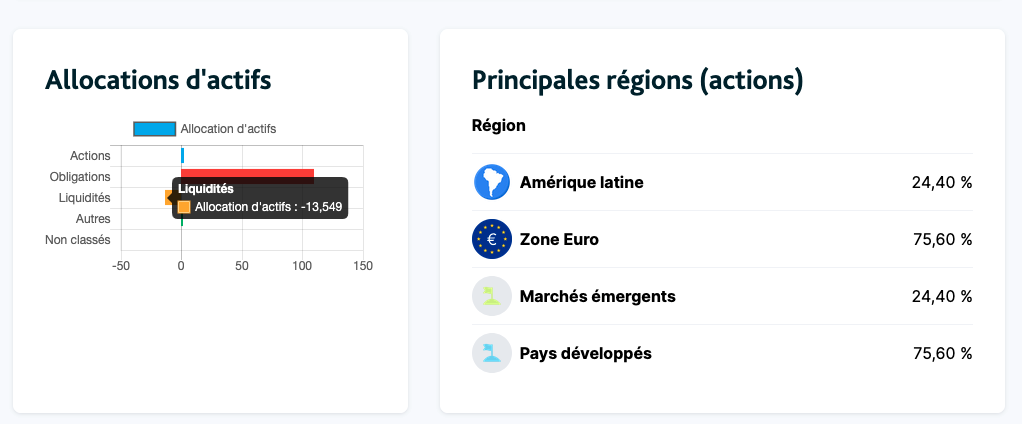The width and height of the screenshot is (1022, 424).
Task: Click the Principales régions (actions) heading
Action: coord(637,80)
